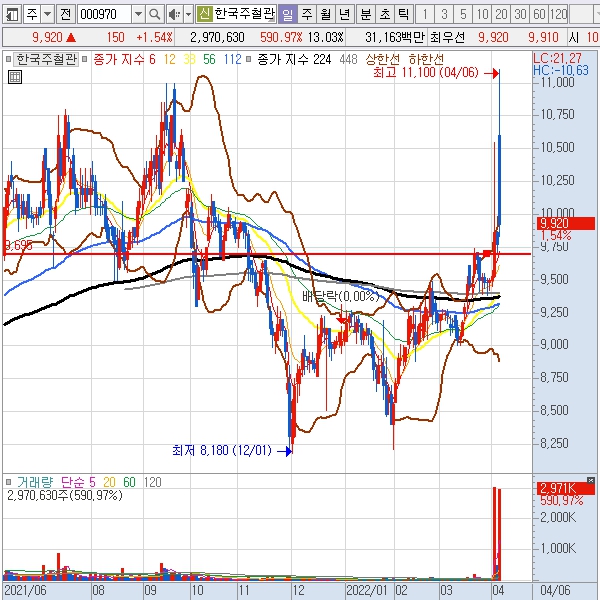Viewport: 600px width, 600px height.
Task: Toggle square marker before 거래량 legend
Action: pos(8,482)
